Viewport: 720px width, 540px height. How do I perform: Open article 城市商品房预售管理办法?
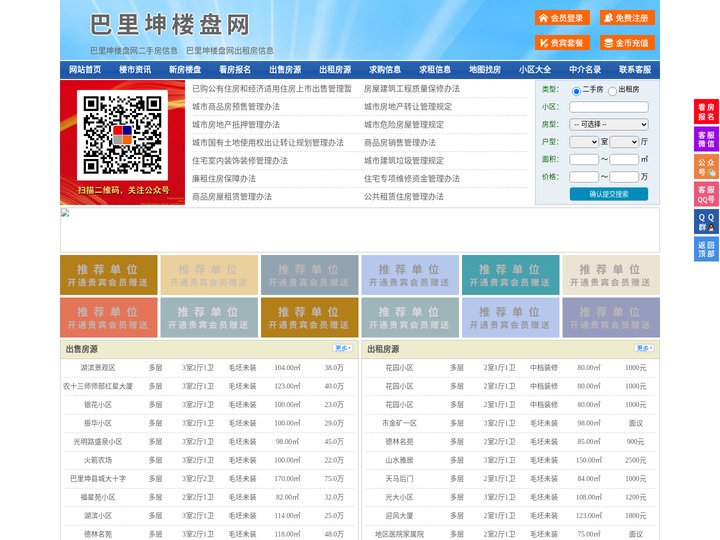236,107
